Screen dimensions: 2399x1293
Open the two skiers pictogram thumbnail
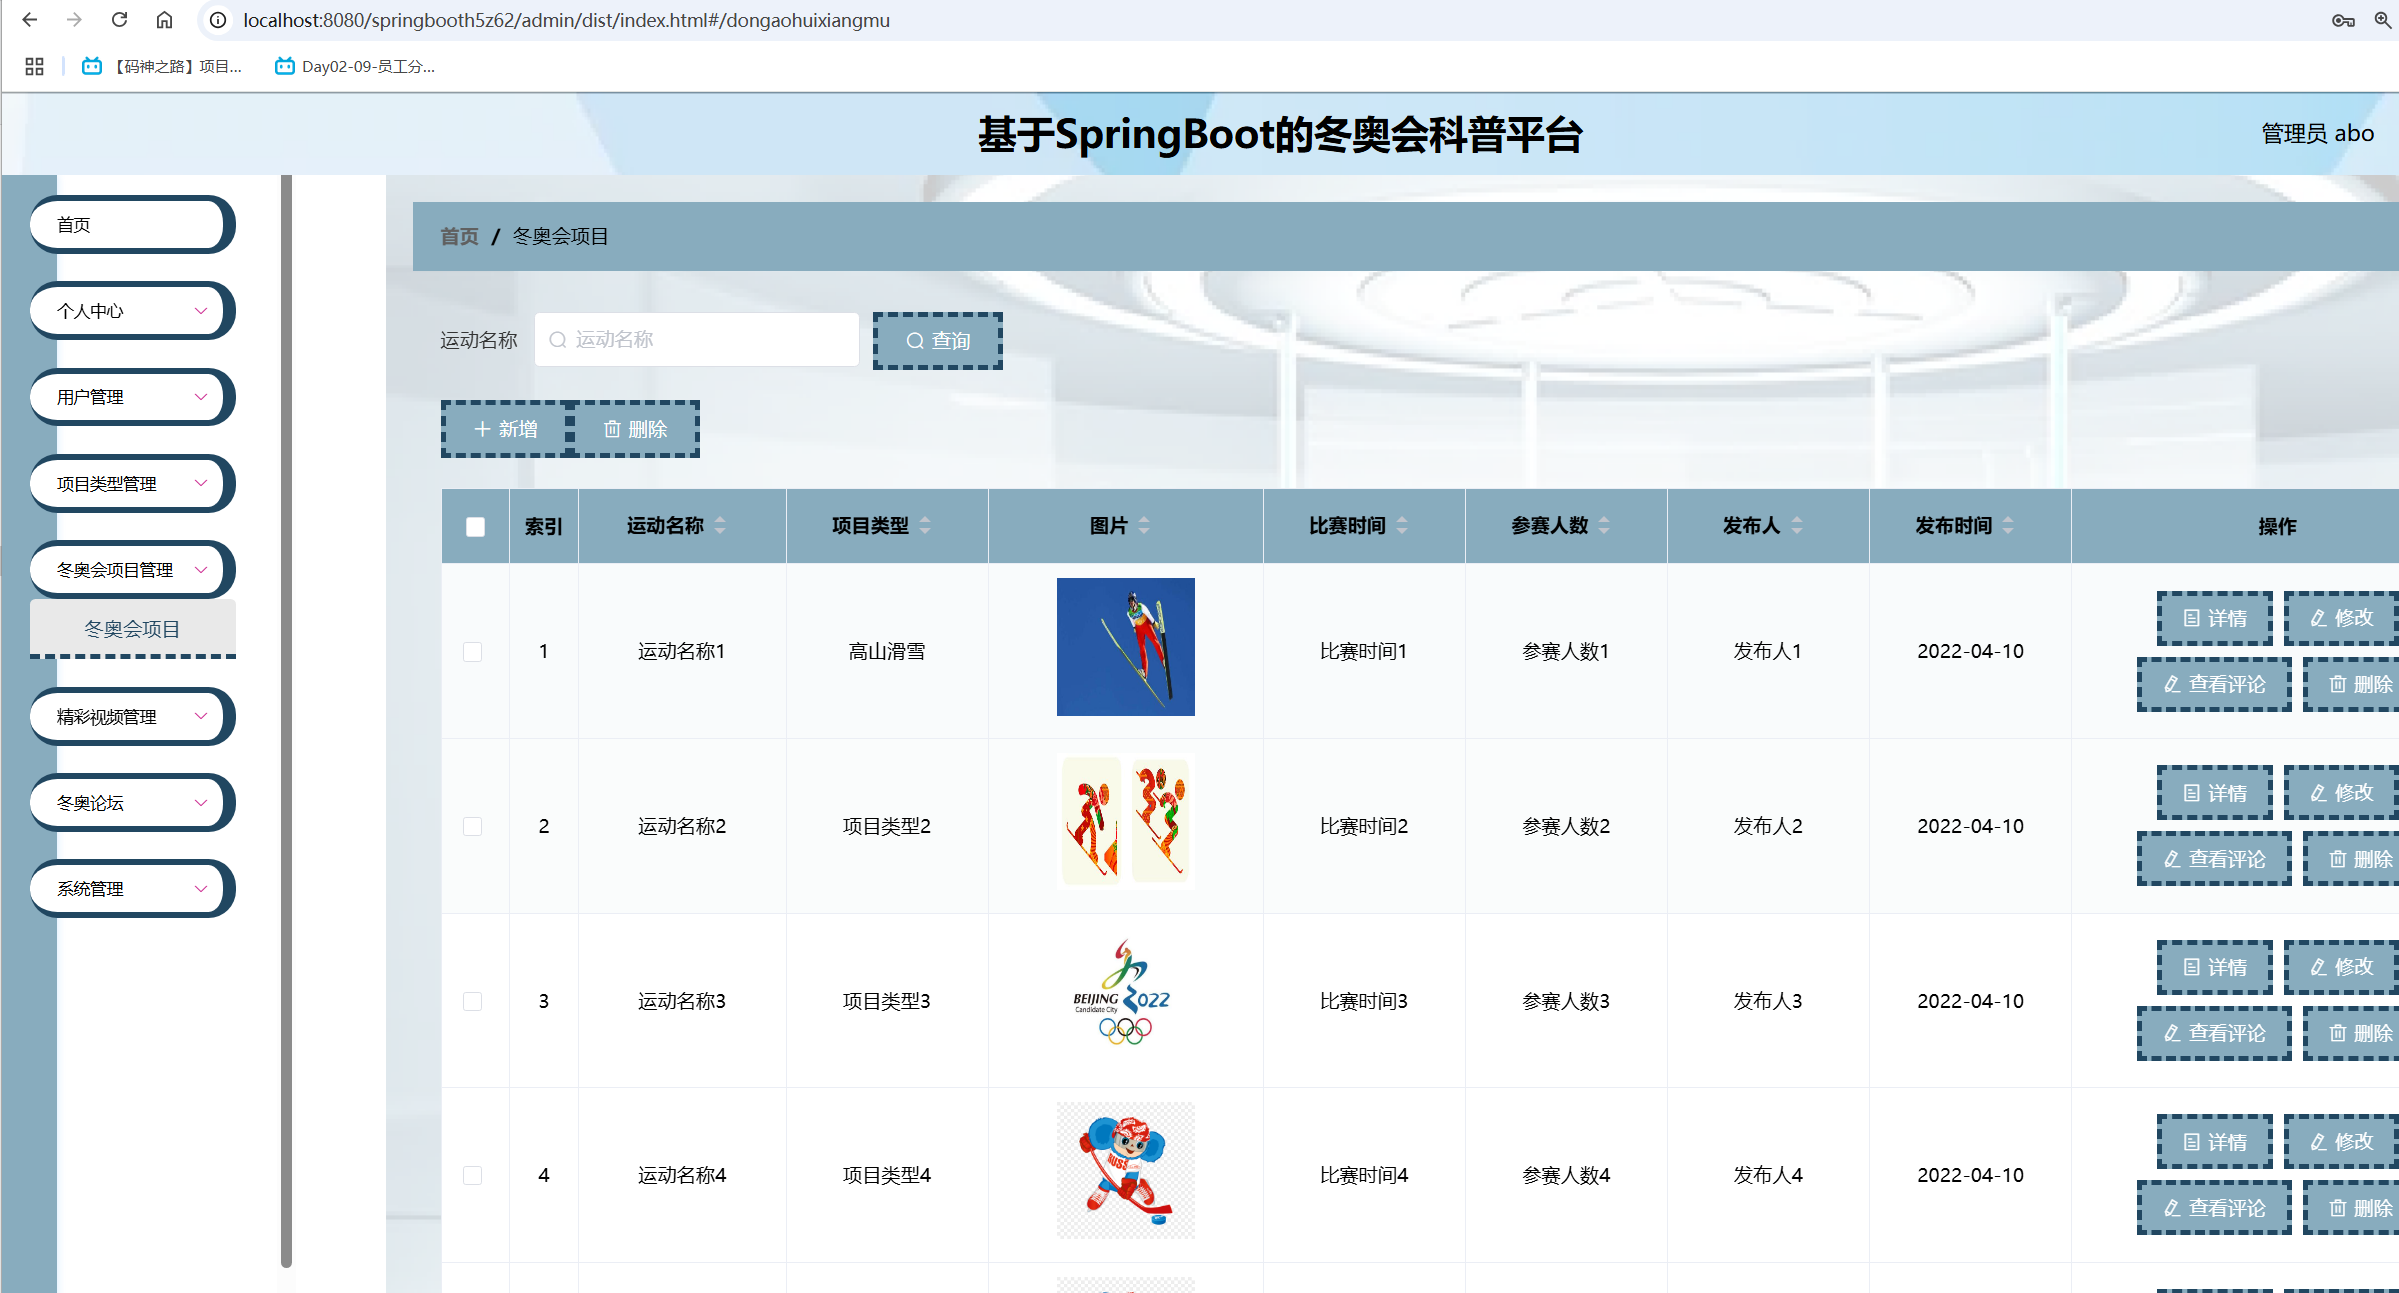[x=1125, y=822]
